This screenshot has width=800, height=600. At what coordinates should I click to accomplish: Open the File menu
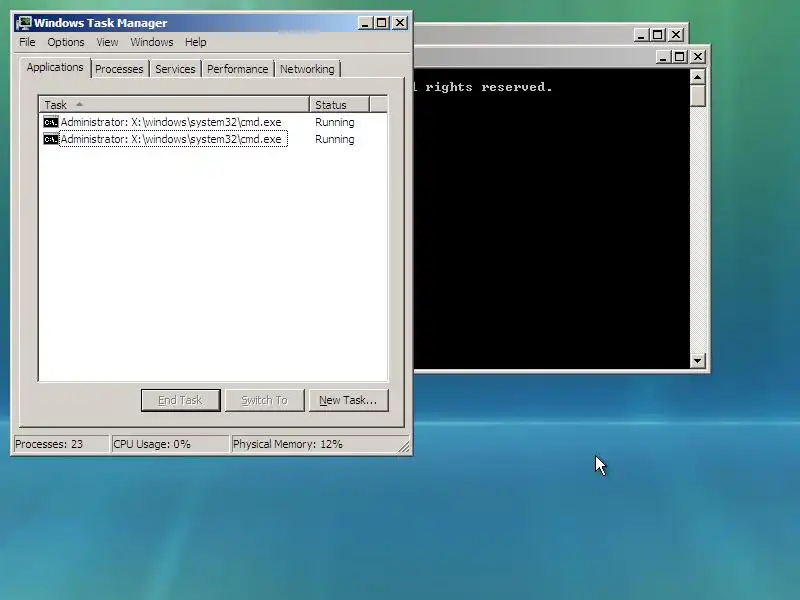pos(27,42)
